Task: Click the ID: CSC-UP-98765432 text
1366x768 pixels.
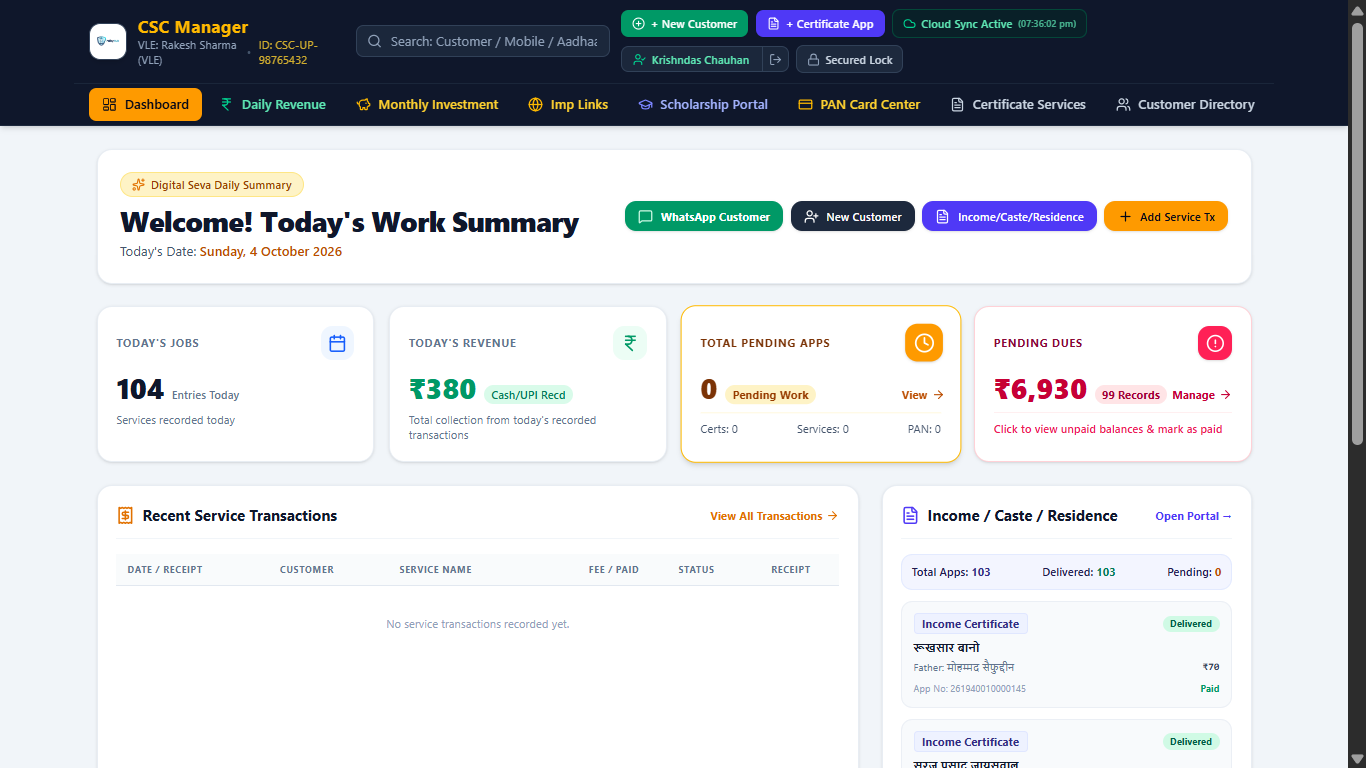Action: coord(289,53)
